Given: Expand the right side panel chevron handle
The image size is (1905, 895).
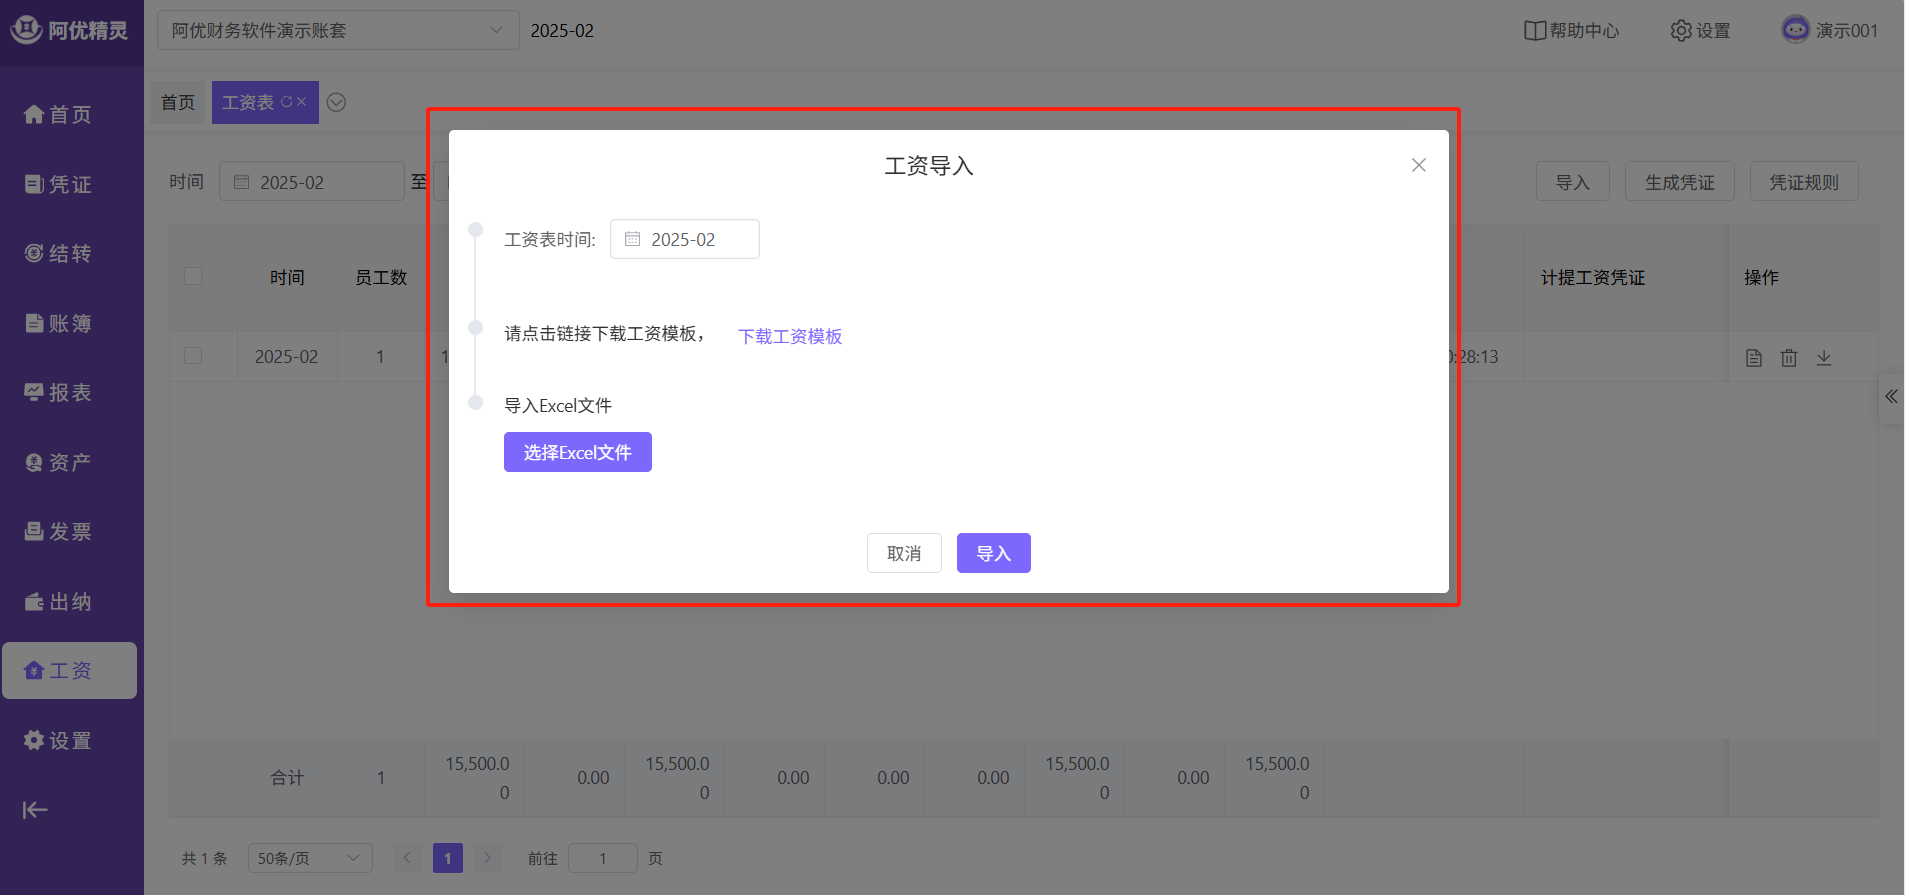Looking at the screenshot, I should (1891, 397).
